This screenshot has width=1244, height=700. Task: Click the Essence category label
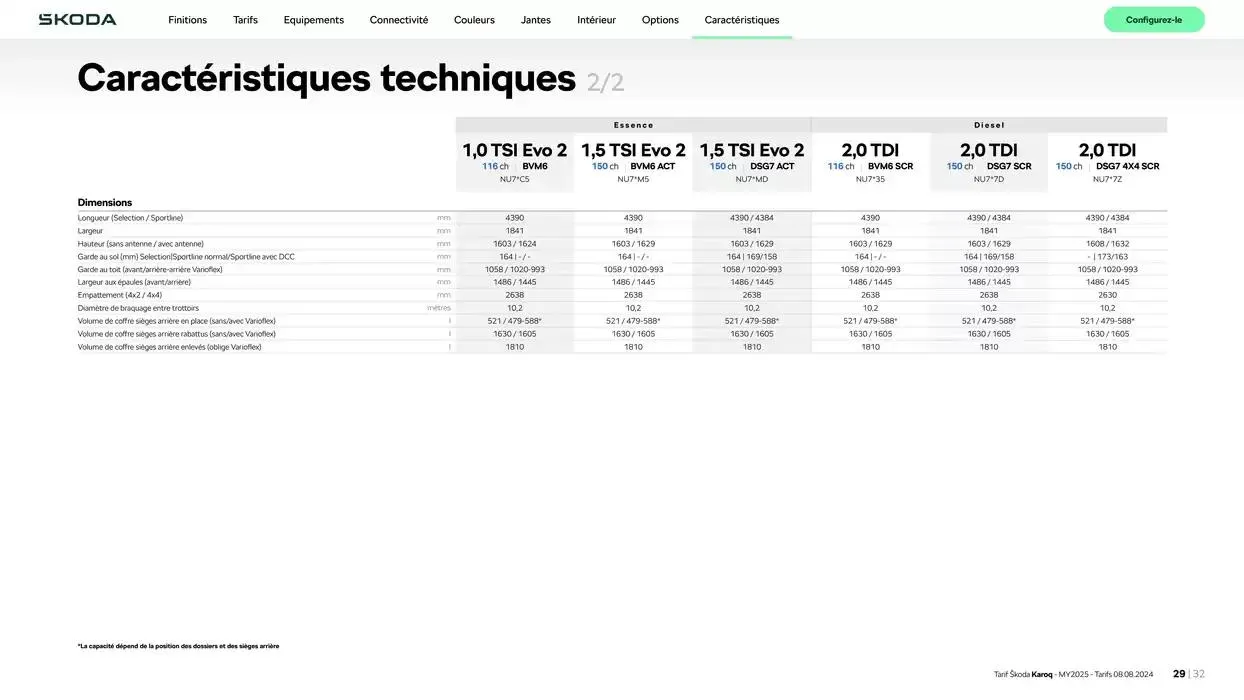click(632, 122)
